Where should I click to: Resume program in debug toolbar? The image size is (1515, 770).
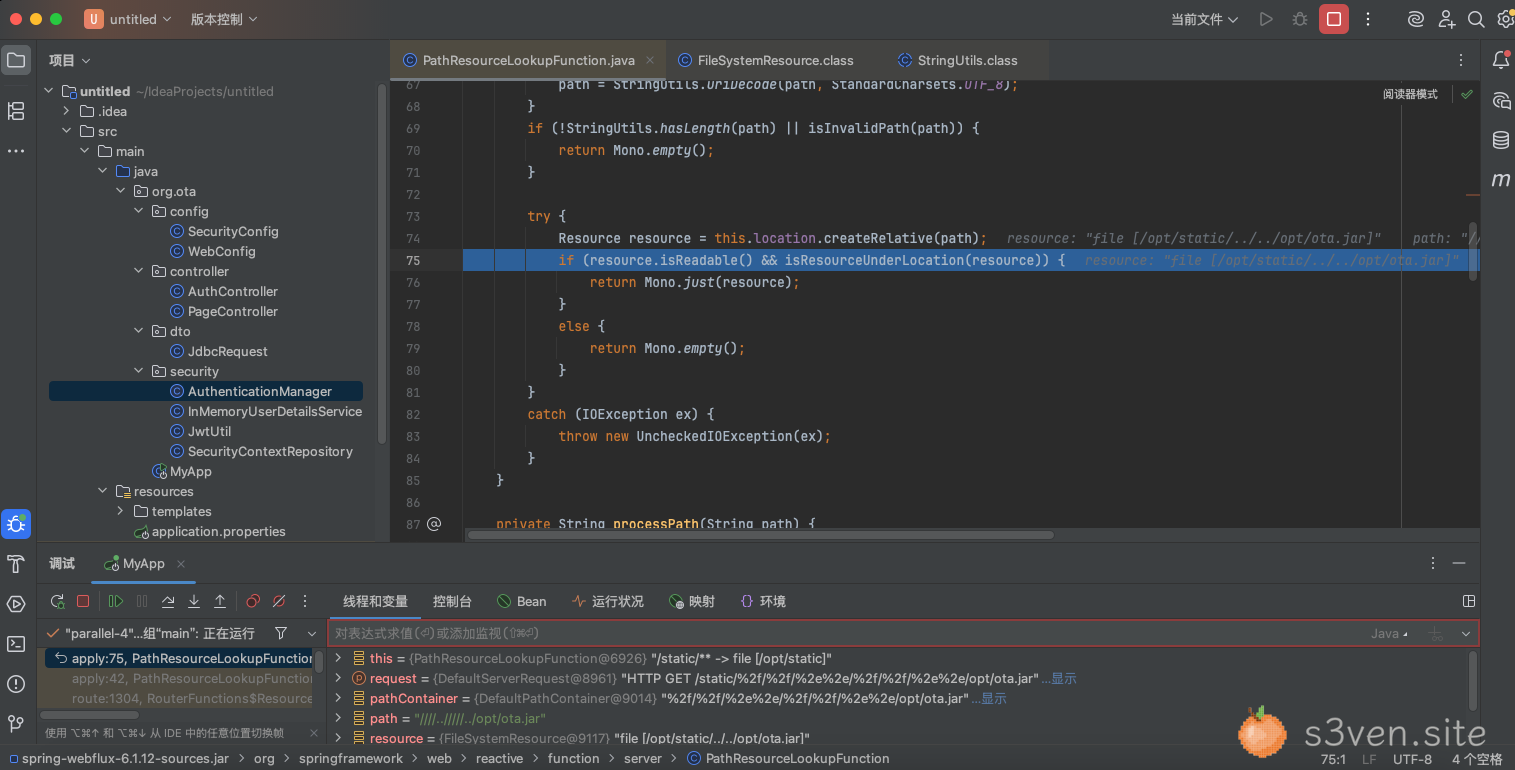pos(116,601)
